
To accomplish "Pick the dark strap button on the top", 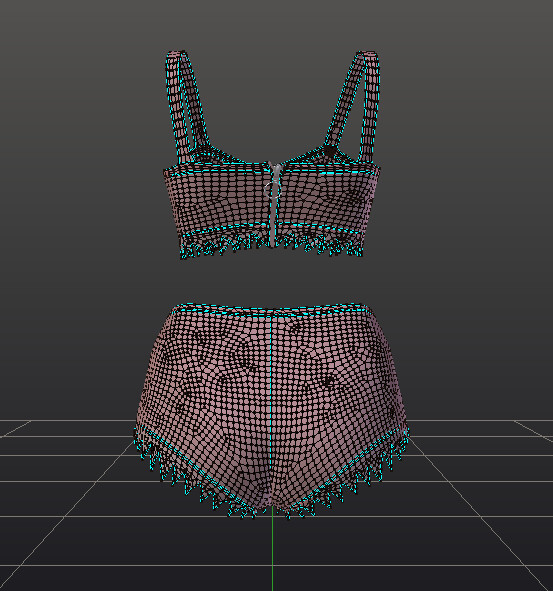I will click(330, 151).
